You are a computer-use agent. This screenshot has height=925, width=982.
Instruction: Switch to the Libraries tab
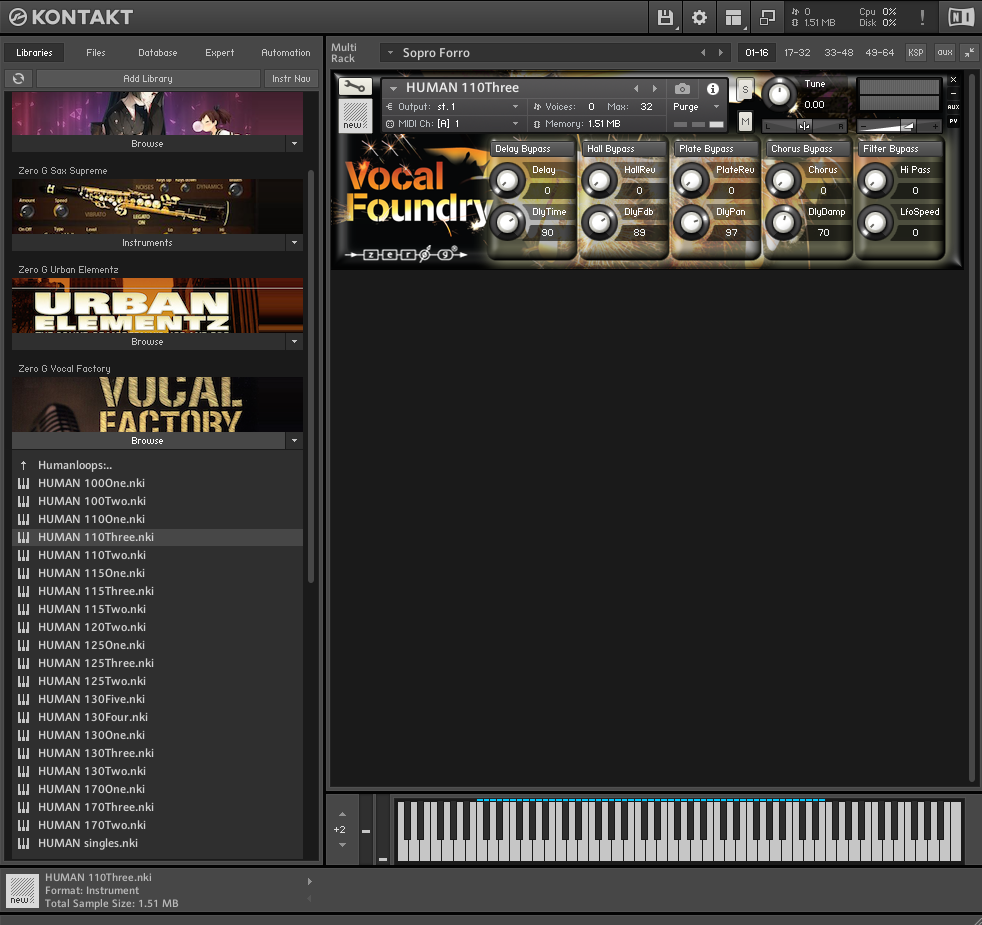[34, 53]
